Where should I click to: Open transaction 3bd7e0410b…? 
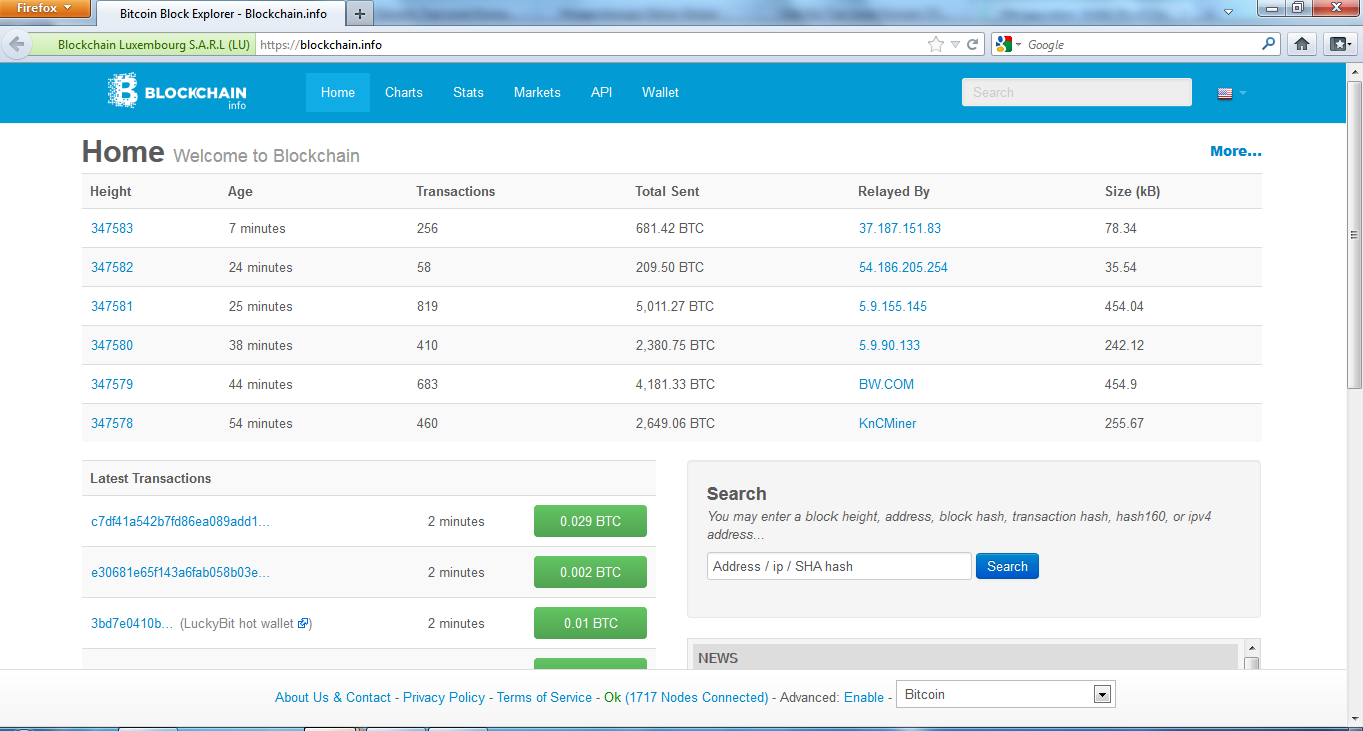[x=132, y=623]
